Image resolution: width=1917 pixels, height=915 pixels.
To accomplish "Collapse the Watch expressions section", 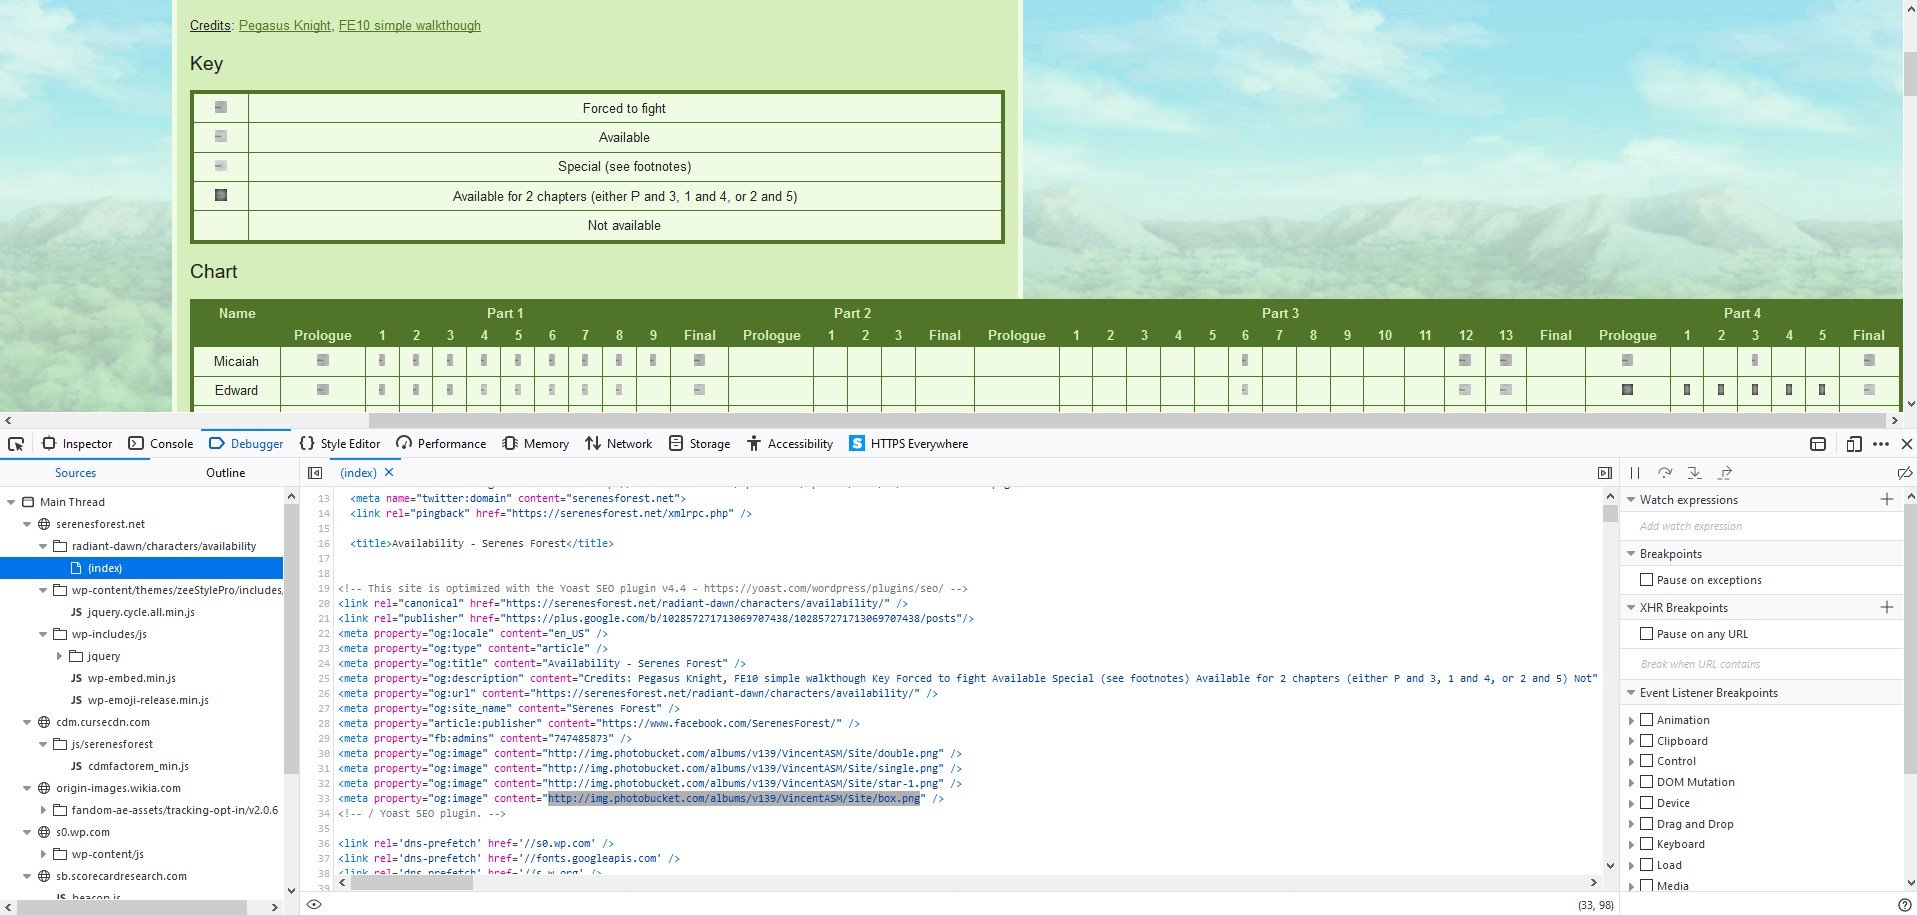I will pyautogui.click(x=1632, y=499).
